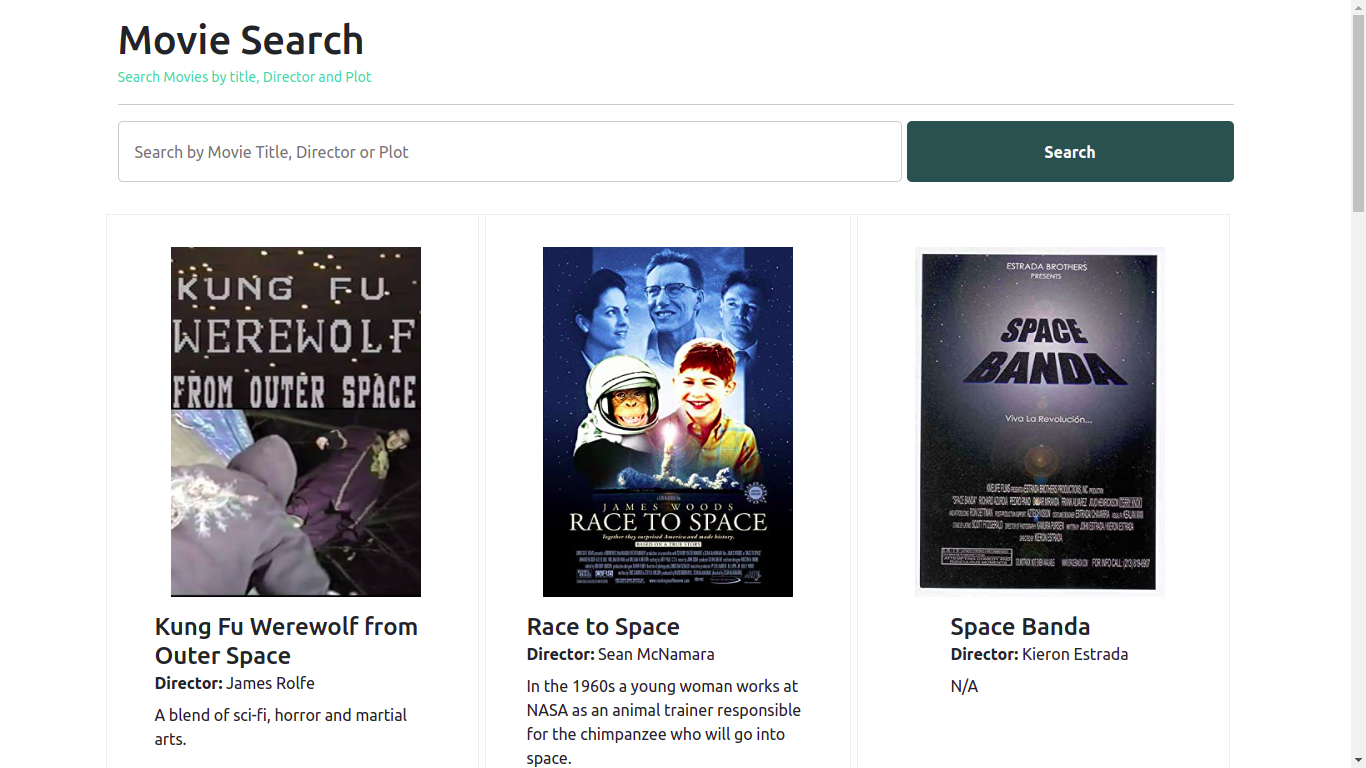Click the Kung Fu Werewolf plot description

(x=280, y=727)
